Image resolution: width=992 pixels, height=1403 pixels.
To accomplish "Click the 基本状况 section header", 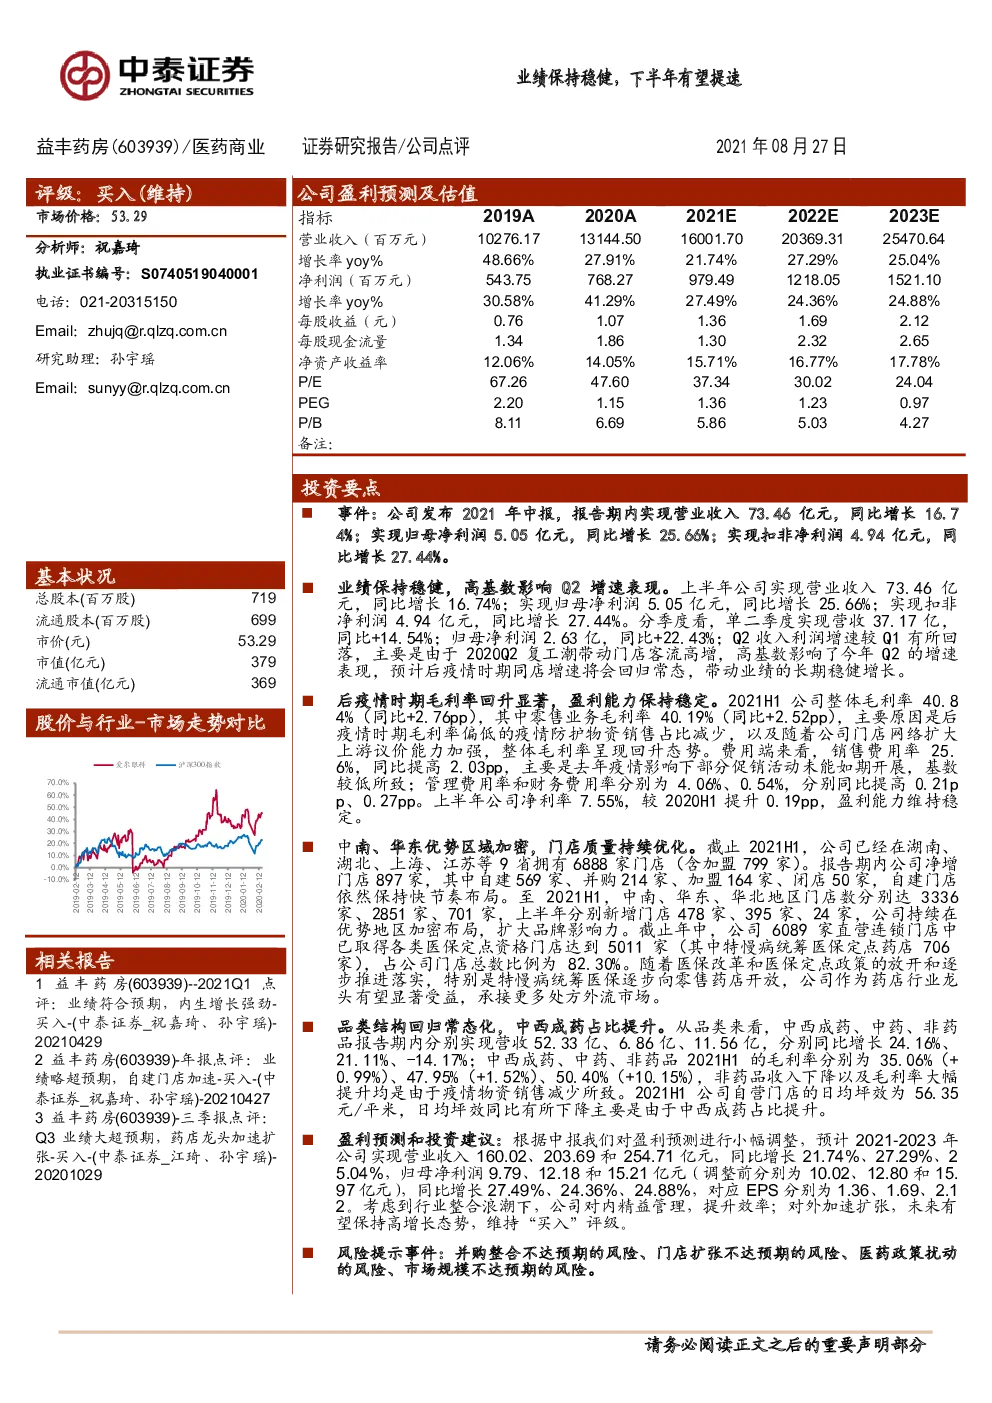I will [156, 576].
